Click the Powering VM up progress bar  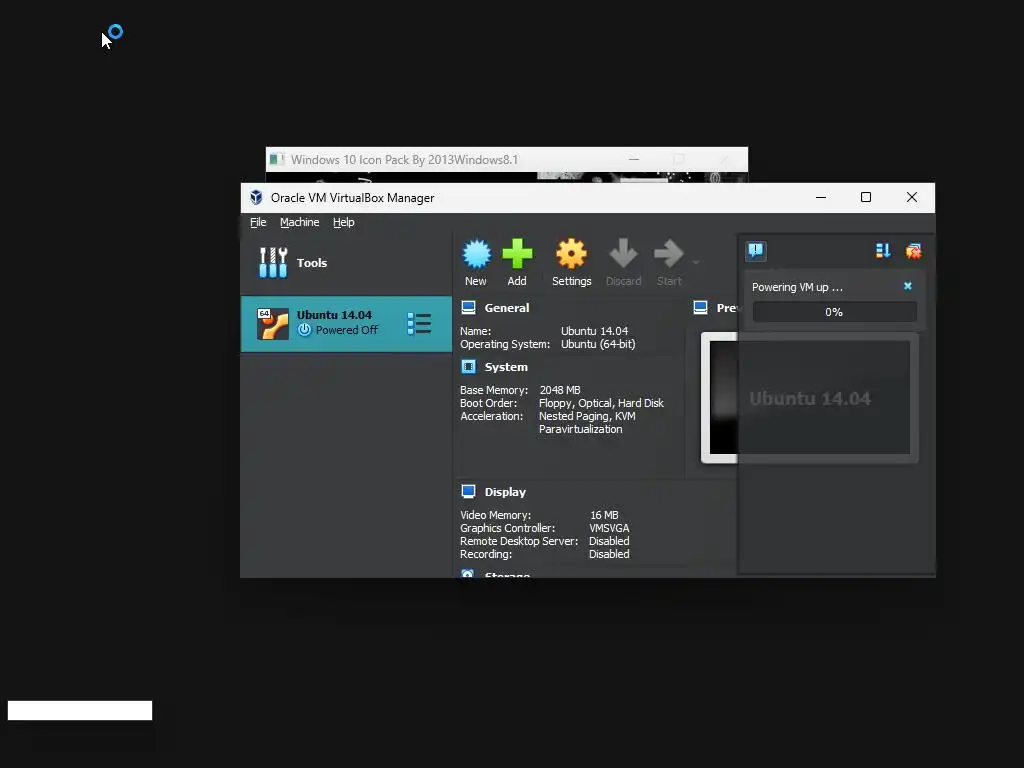point(834,312)
